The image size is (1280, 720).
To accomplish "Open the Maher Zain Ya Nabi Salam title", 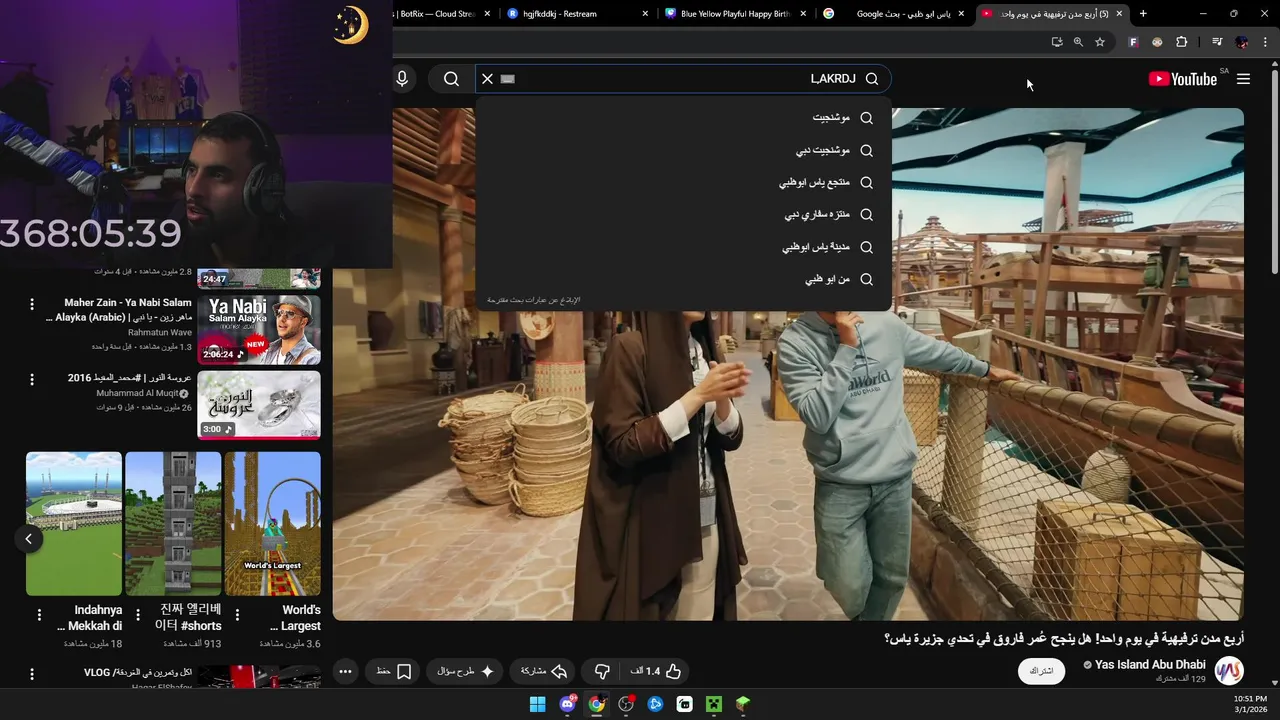I will pyautogui.click(x=119, y=310).
